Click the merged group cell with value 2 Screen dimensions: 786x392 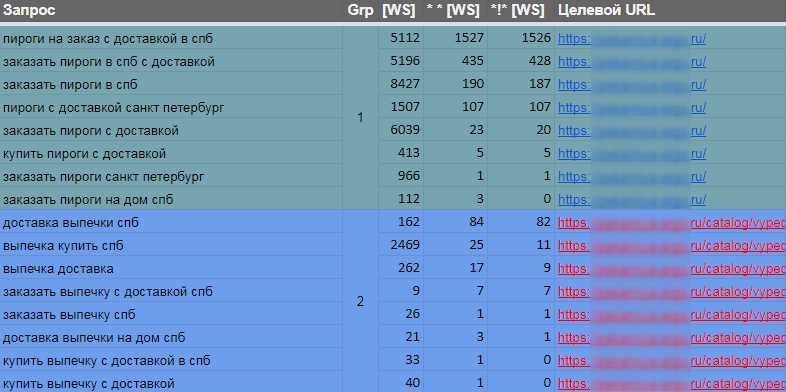click(360, 301)
